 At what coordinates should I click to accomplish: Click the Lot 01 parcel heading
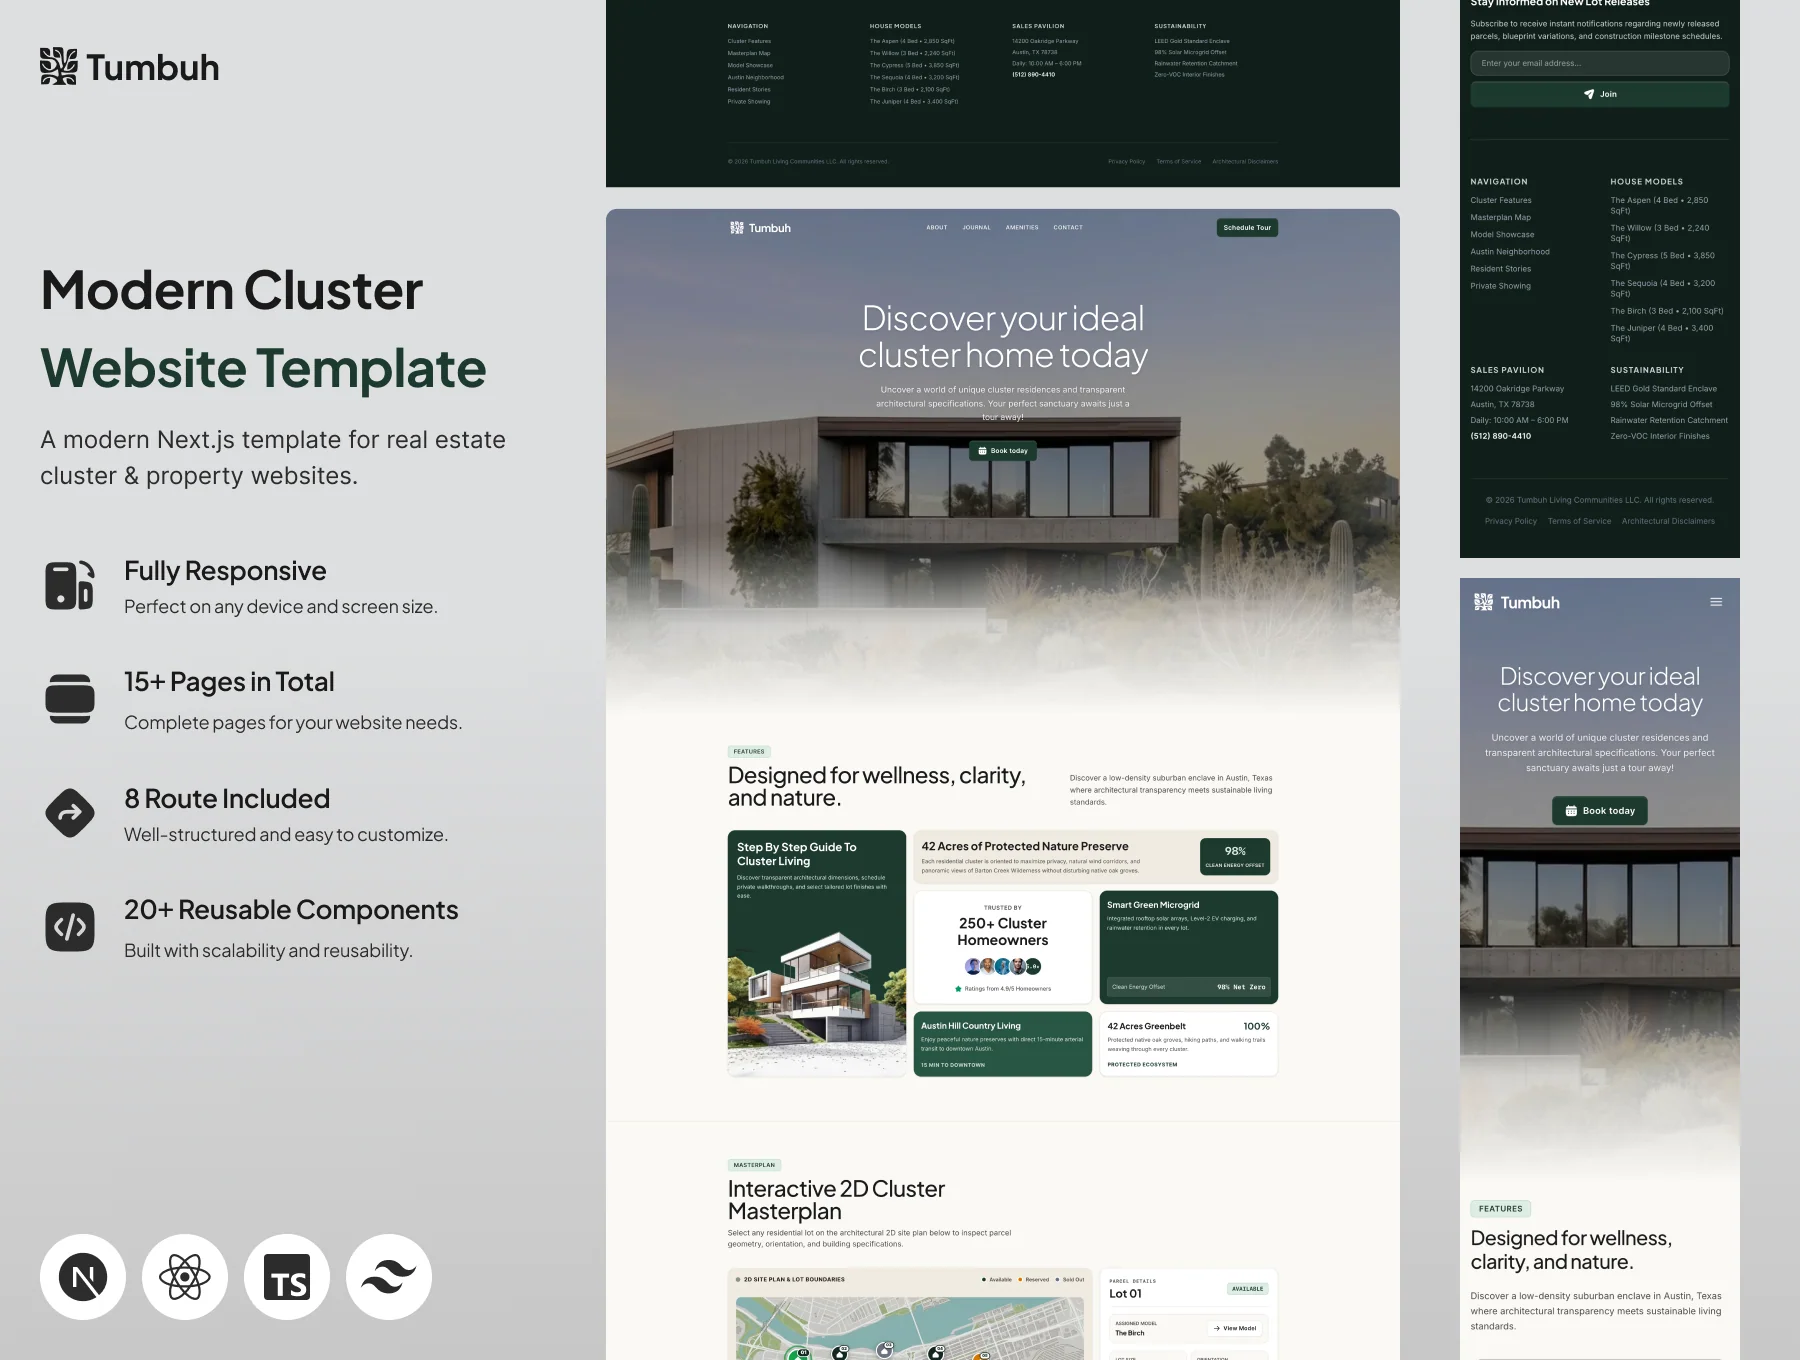[1125, 1294]
